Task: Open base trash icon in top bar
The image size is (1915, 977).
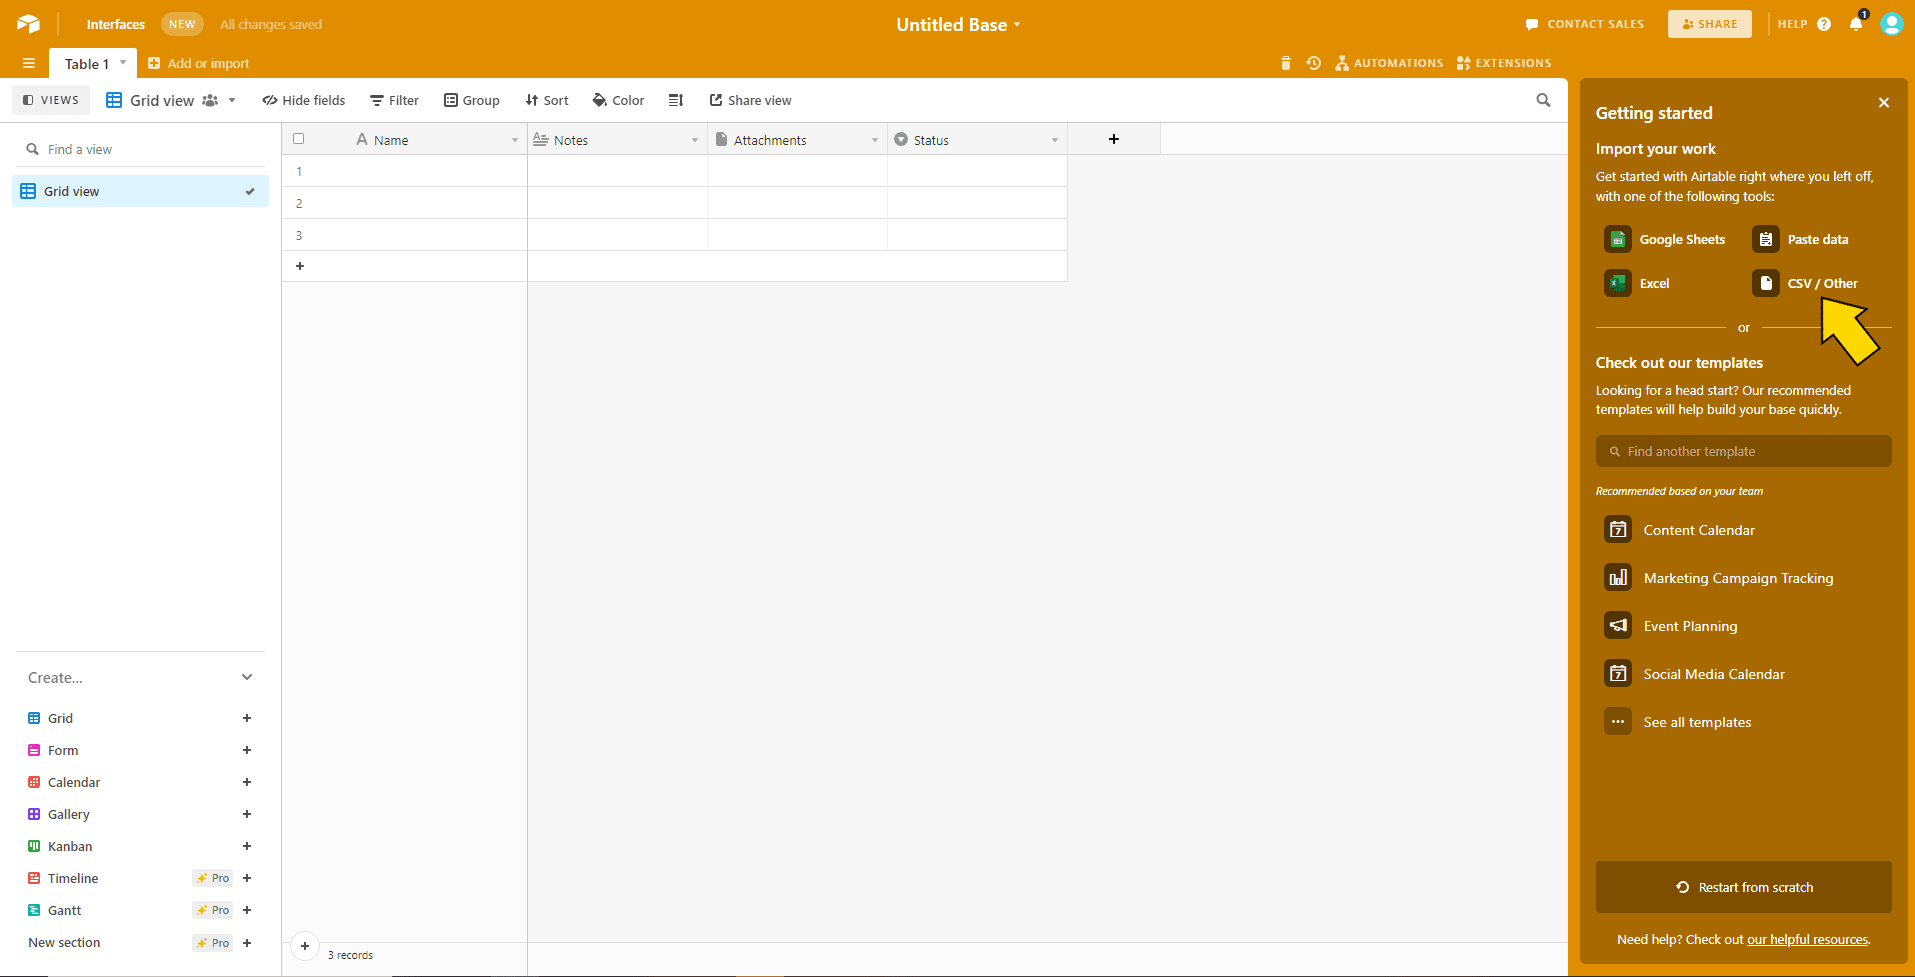Action: (x=1286, y=63)
